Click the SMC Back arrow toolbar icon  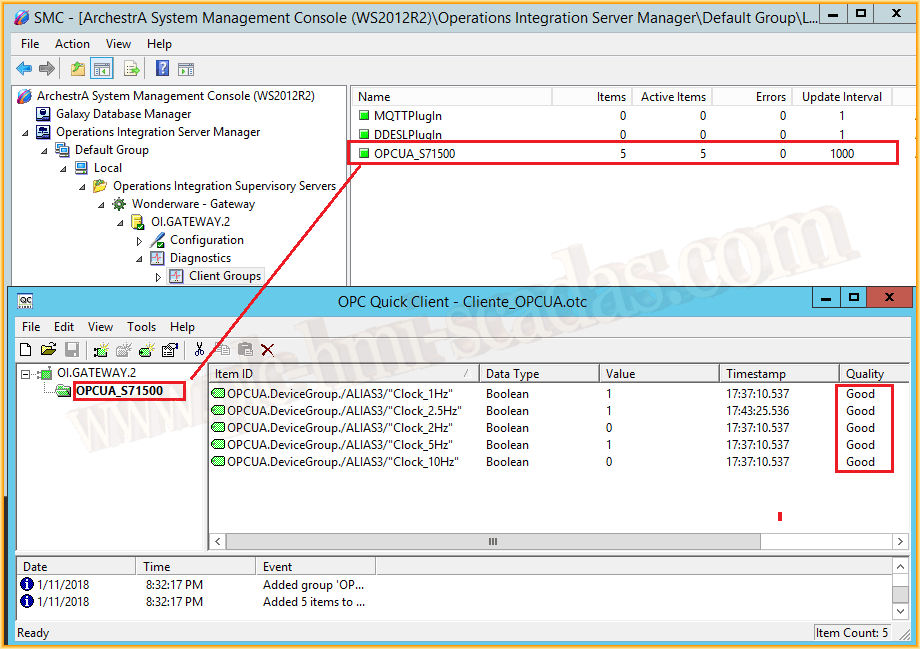point(24,69)
